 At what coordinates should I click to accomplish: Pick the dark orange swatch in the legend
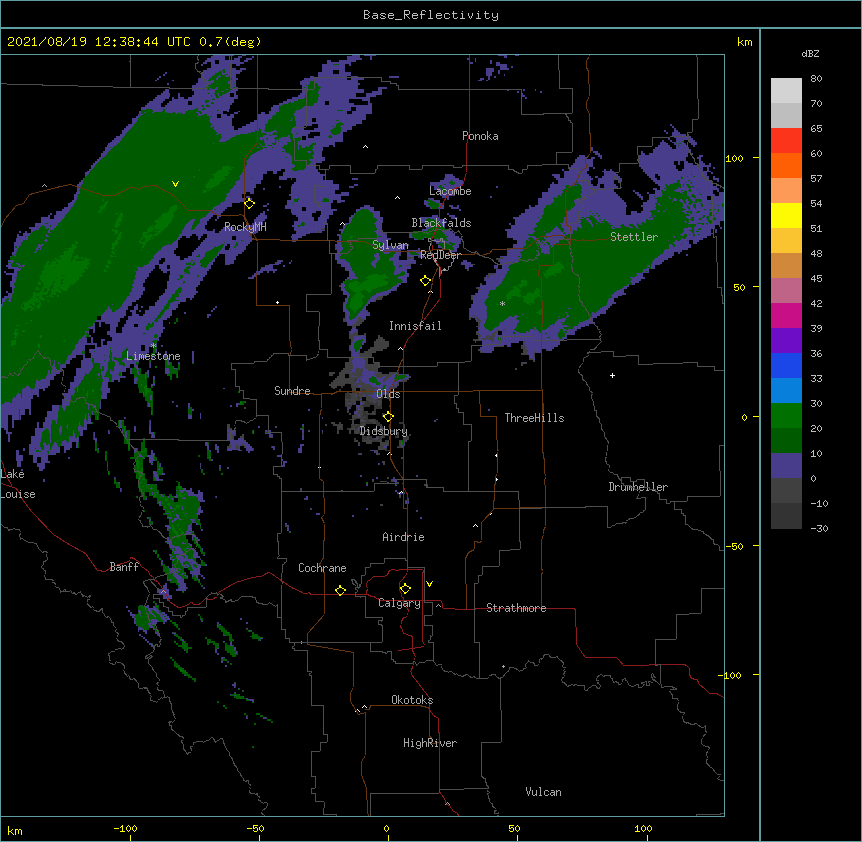point(786,165)
